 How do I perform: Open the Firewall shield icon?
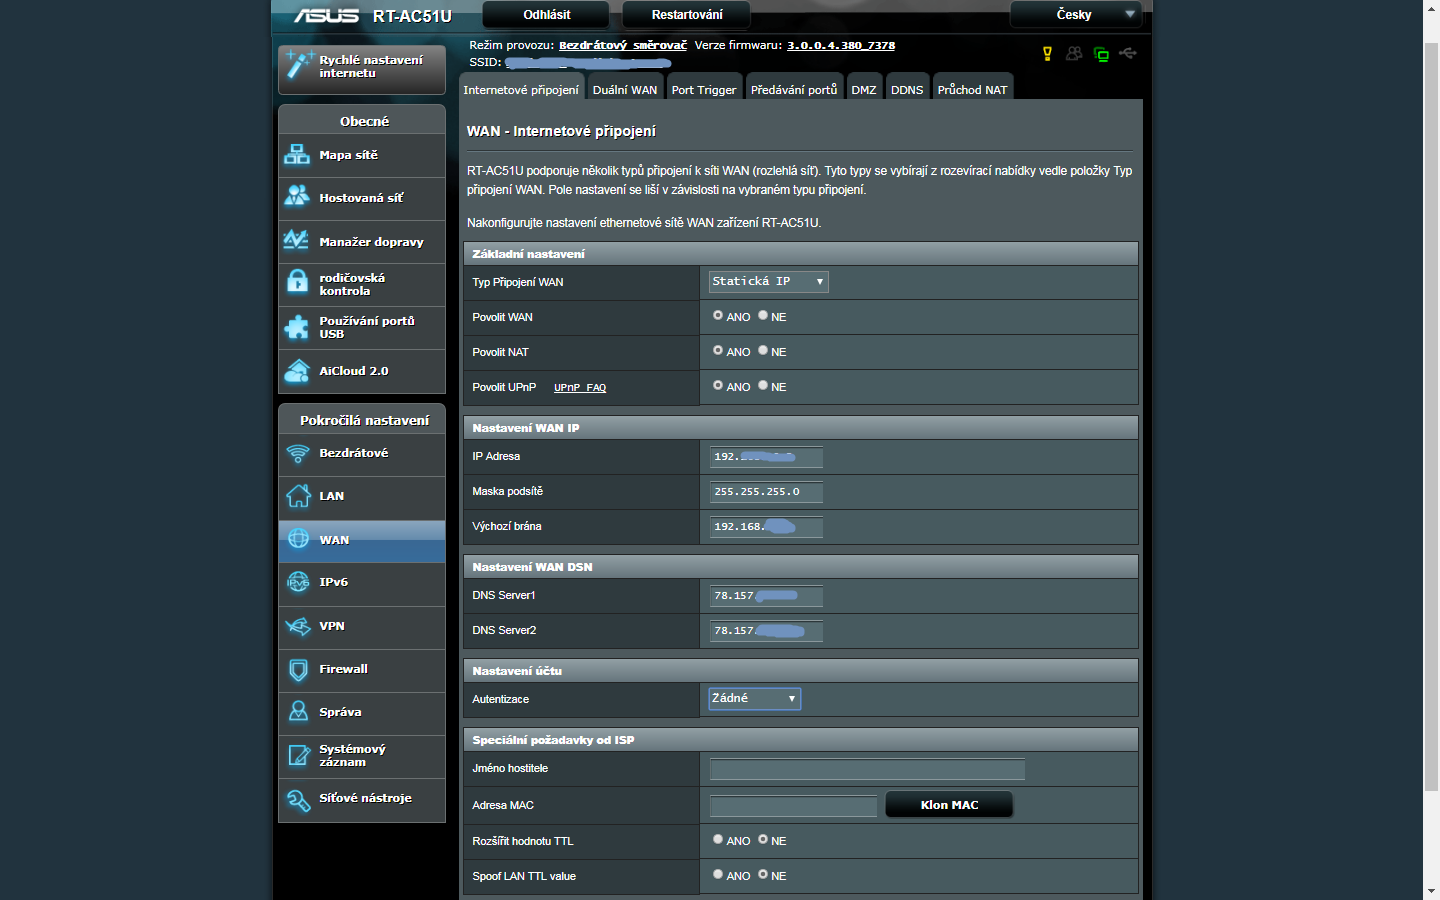point(297,669)
